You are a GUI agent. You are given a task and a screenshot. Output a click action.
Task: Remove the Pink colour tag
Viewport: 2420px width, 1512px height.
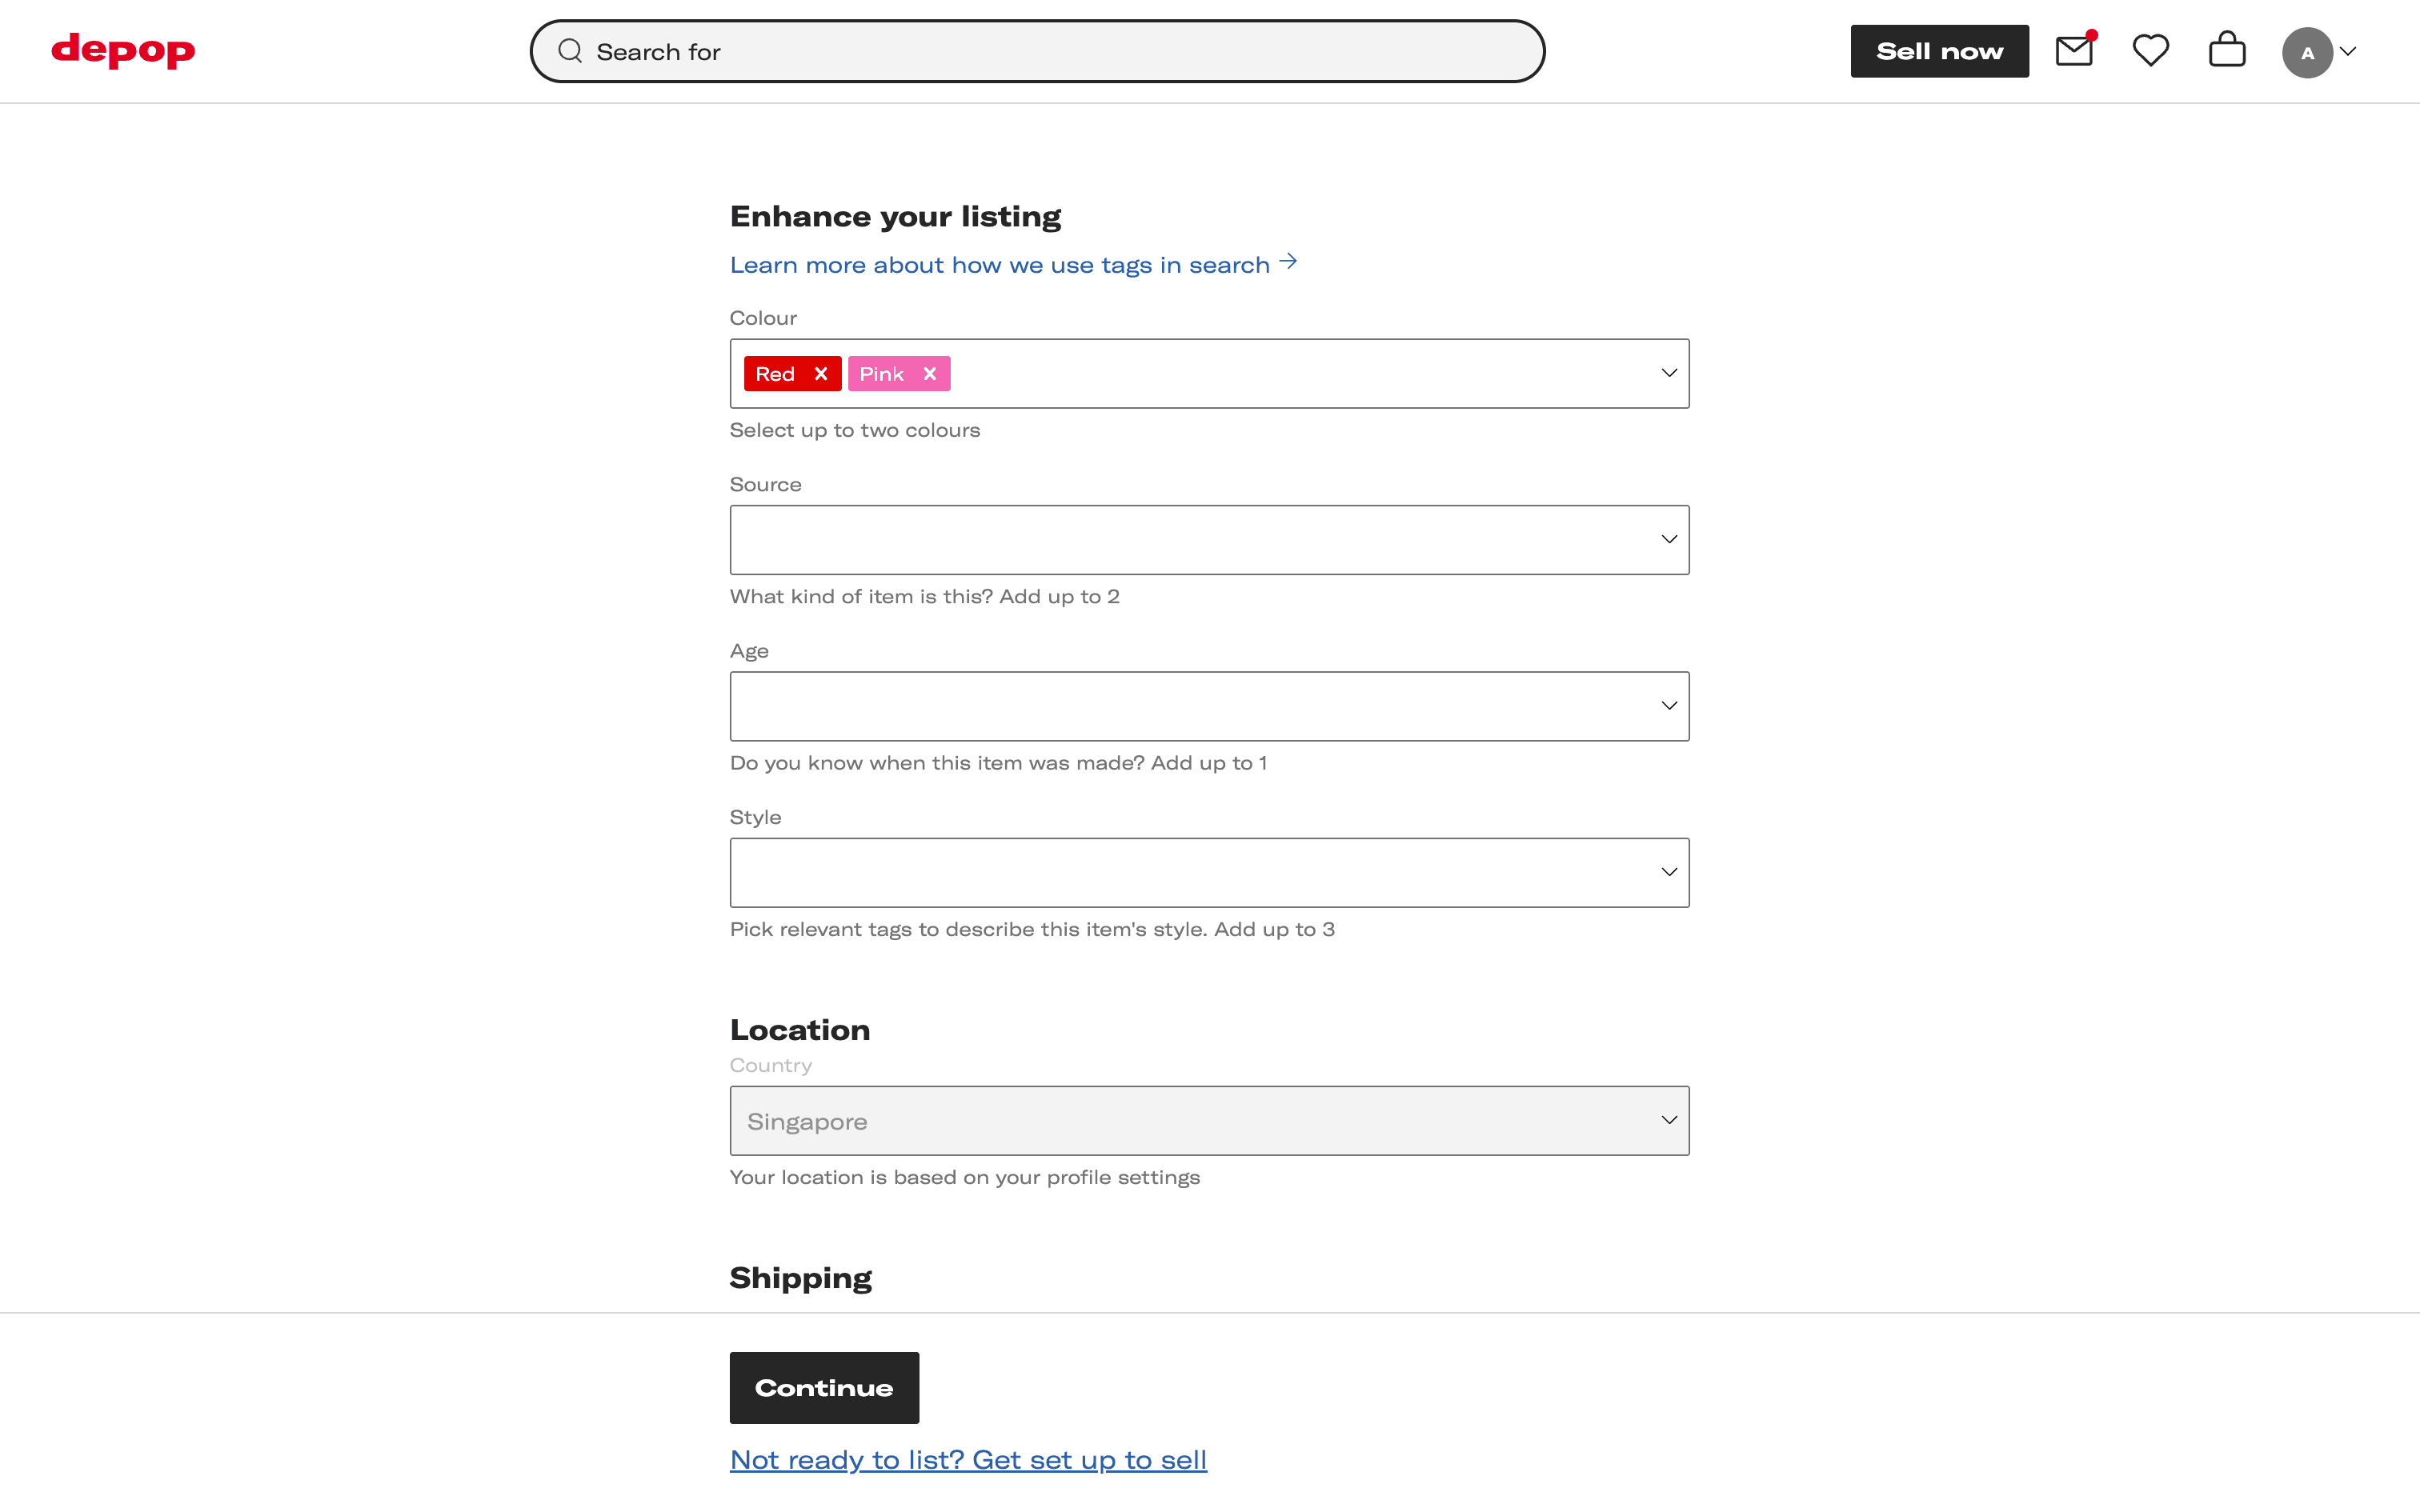point(930,374)
